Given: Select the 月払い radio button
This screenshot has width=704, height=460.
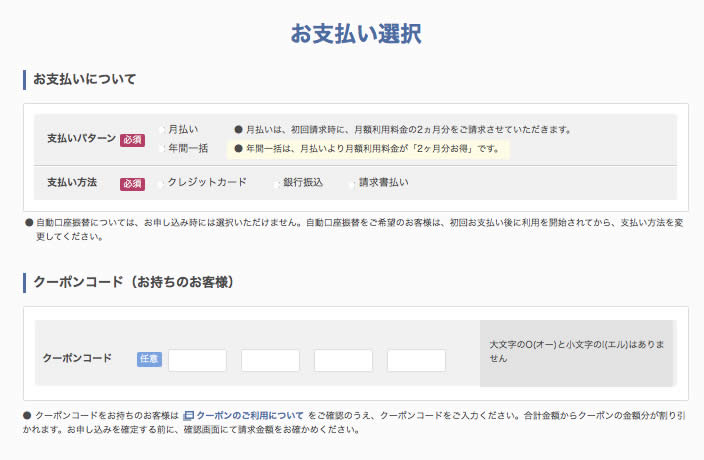Looking at the screenshot, I should tap(162, 129).
